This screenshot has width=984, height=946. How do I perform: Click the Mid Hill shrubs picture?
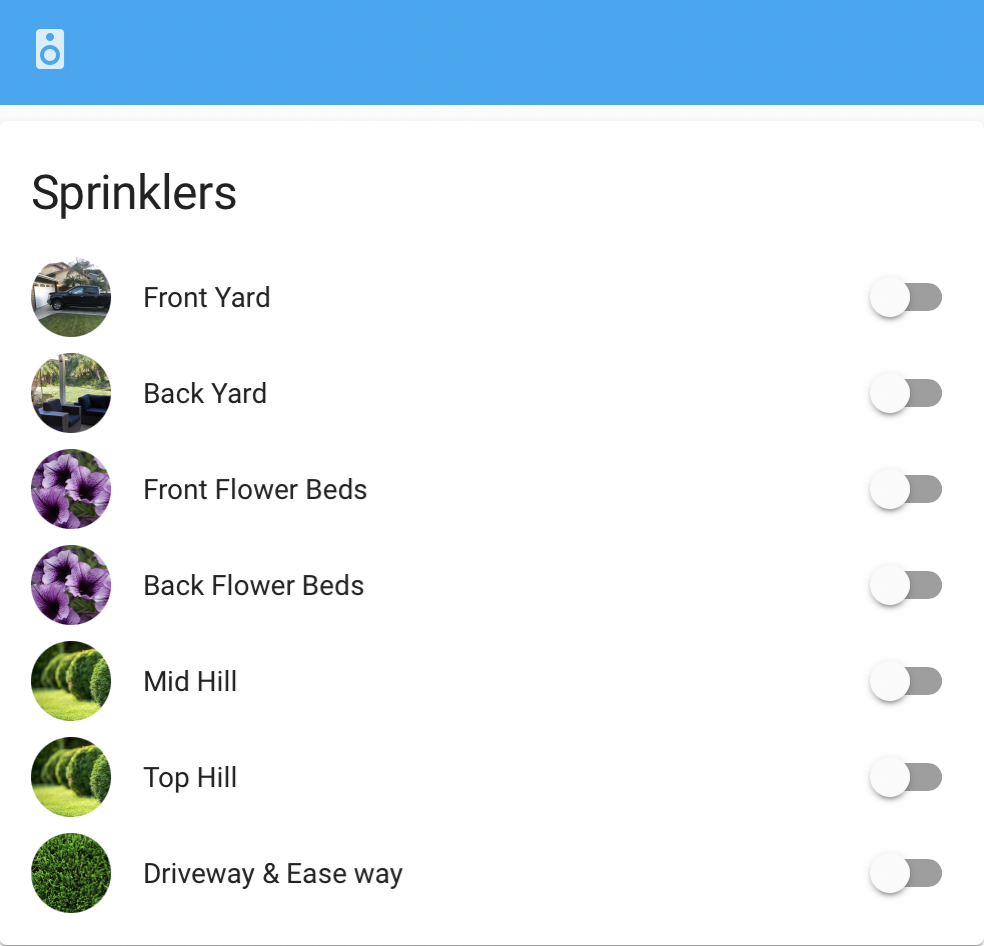coord(71,681)
